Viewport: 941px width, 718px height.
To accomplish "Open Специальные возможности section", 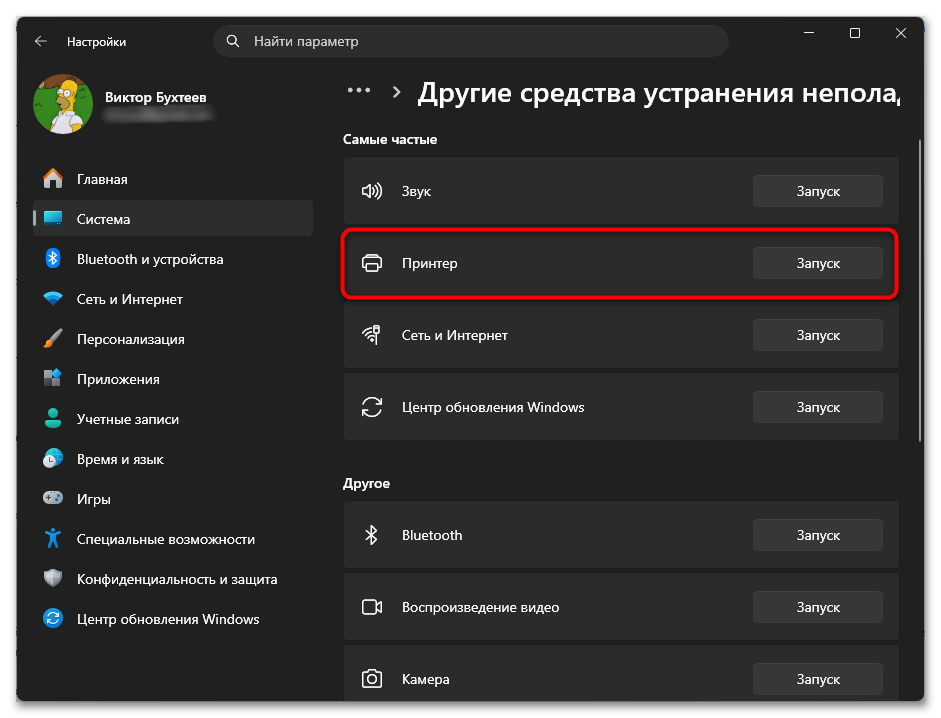I will pyautogui.click(x=173, y=538).
